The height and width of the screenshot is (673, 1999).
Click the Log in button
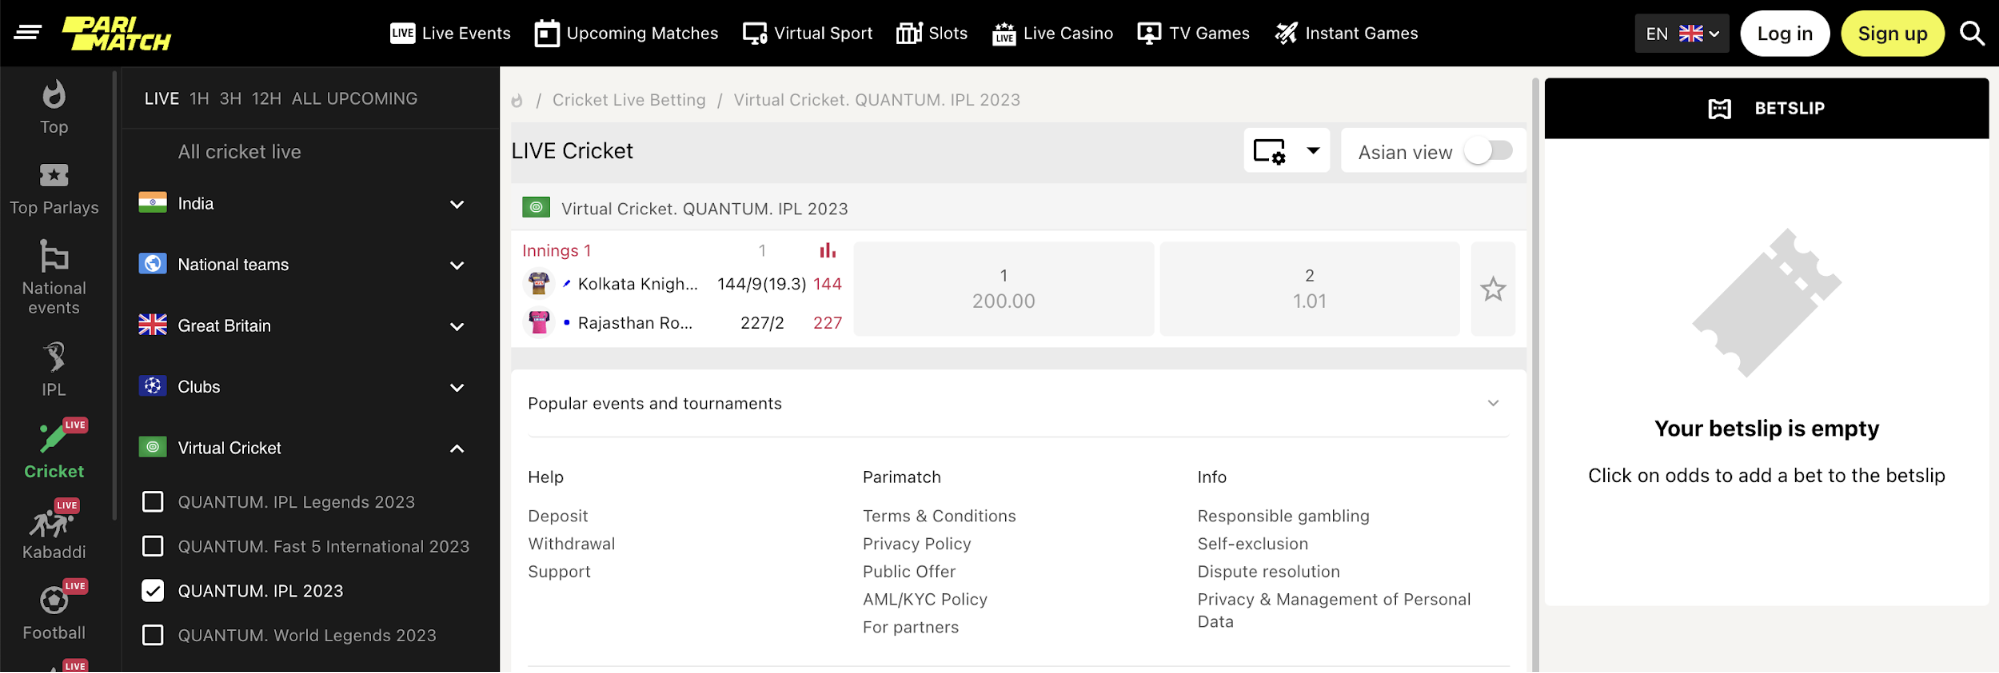point(1785,33)
